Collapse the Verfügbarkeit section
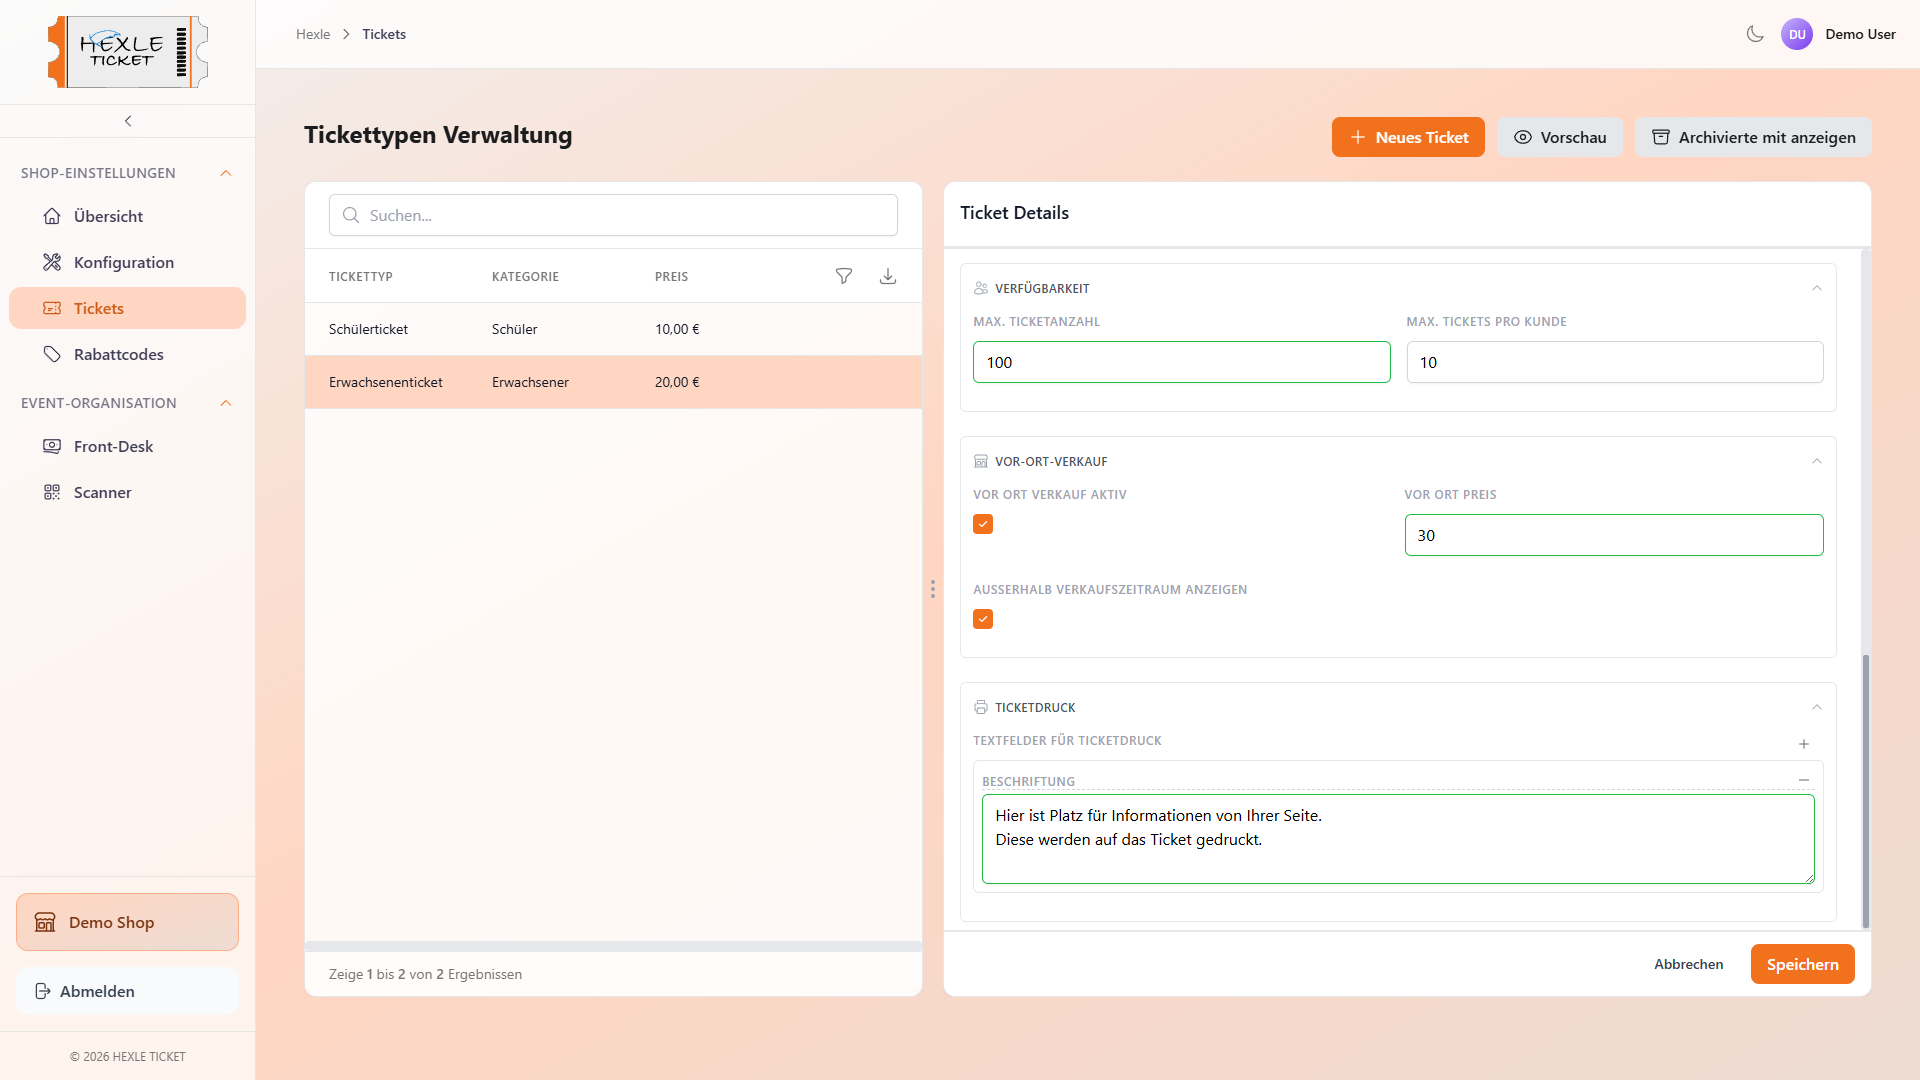Viewport: 1920px width, 1080px height. [1817, 288]
